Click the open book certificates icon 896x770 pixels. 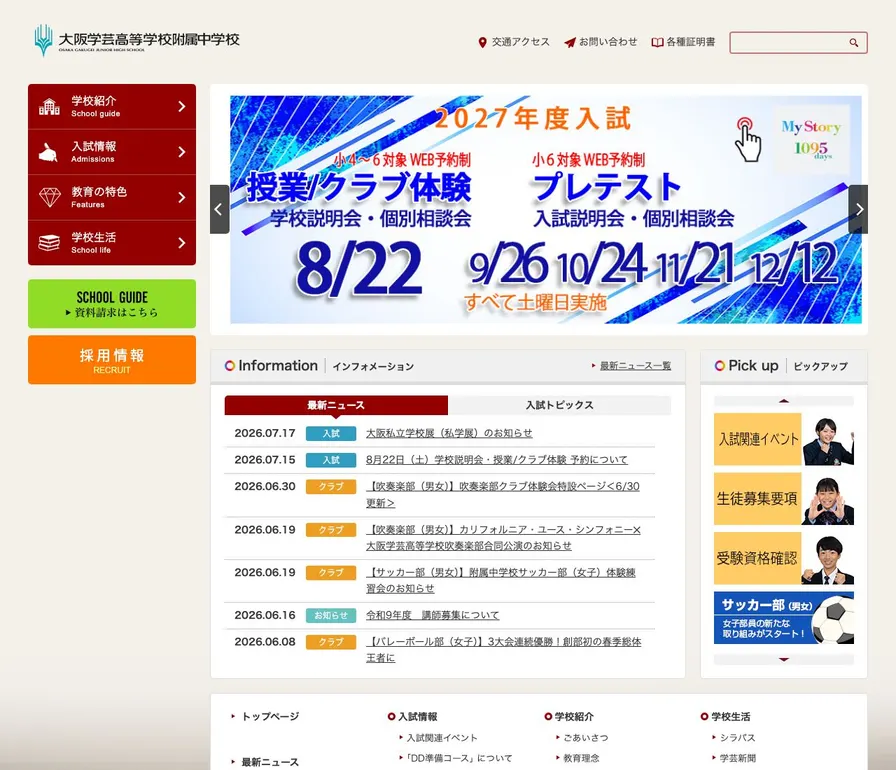coord(657,42)
